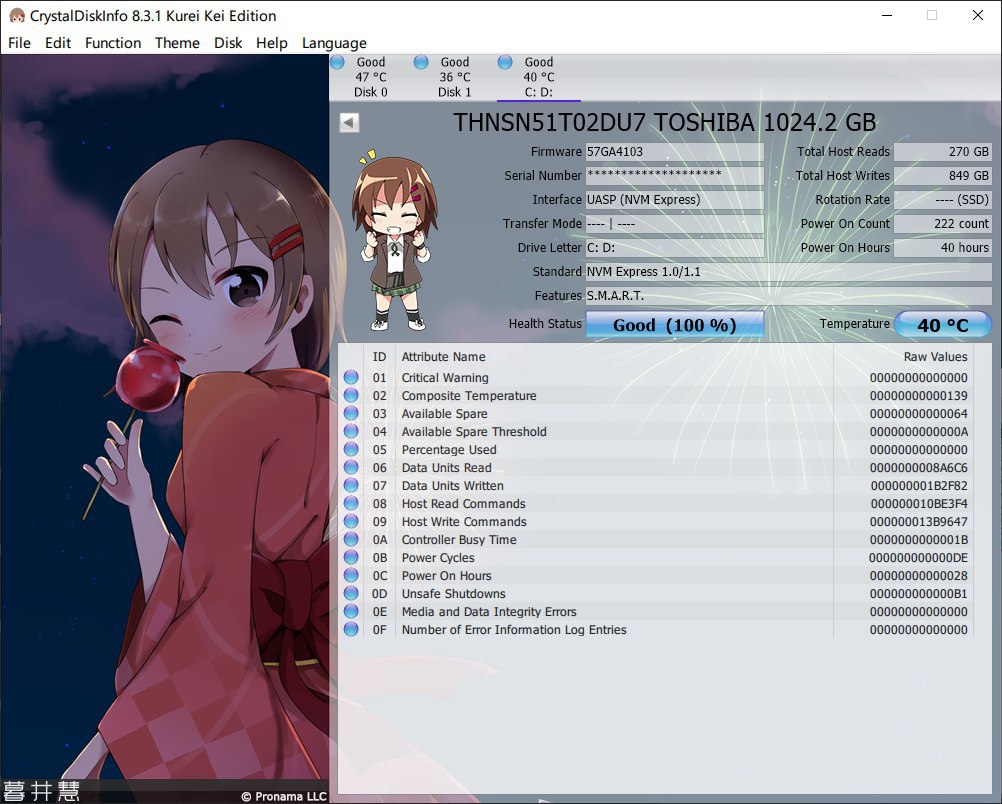Click Total Host Reads value 270 GB
Viewport: 1002px width, 804px height.
coord(943,151)
